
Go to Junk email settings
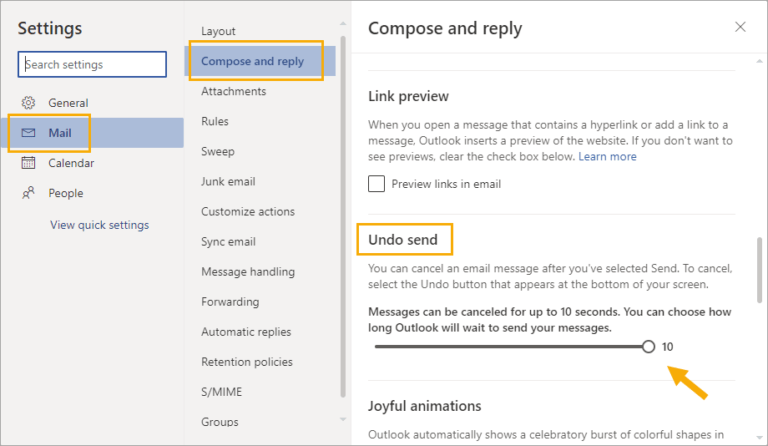(x=228, y=181)
